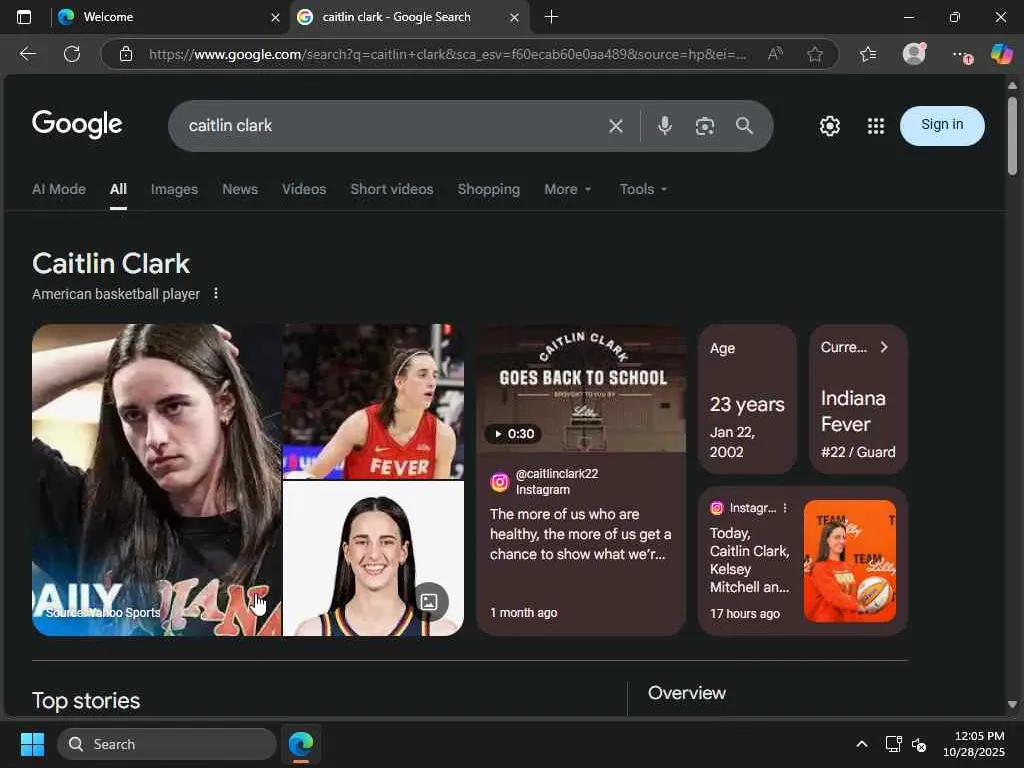Image resolution: width=1024 pixels, height=768 pixels.
Task: Open a new browser tab
Action: pos(551,17)
